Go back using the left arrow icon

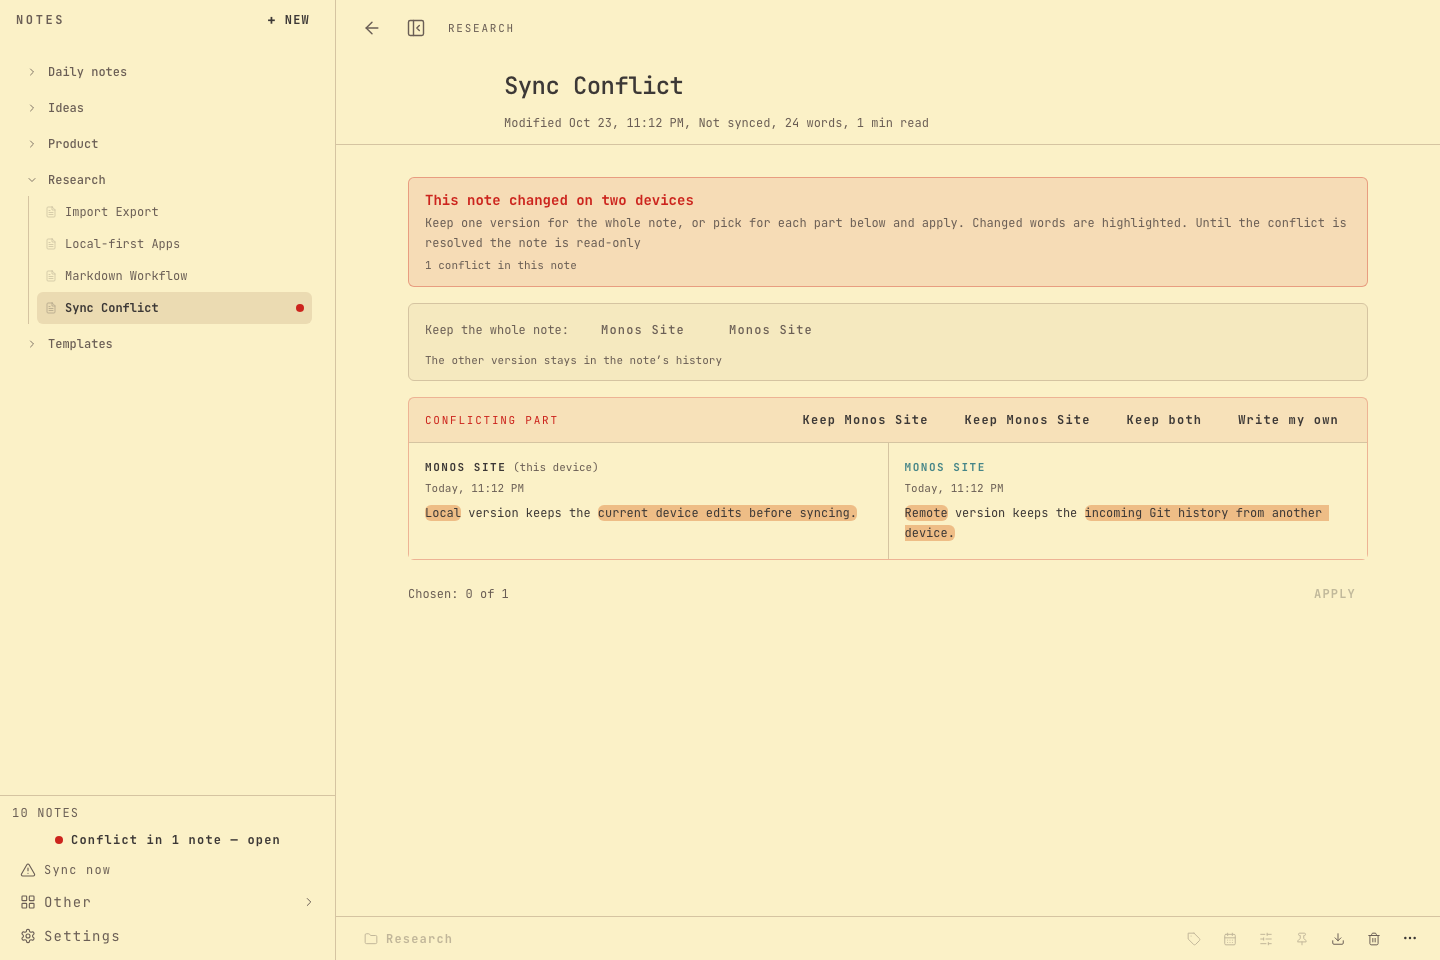pos(372,28)
